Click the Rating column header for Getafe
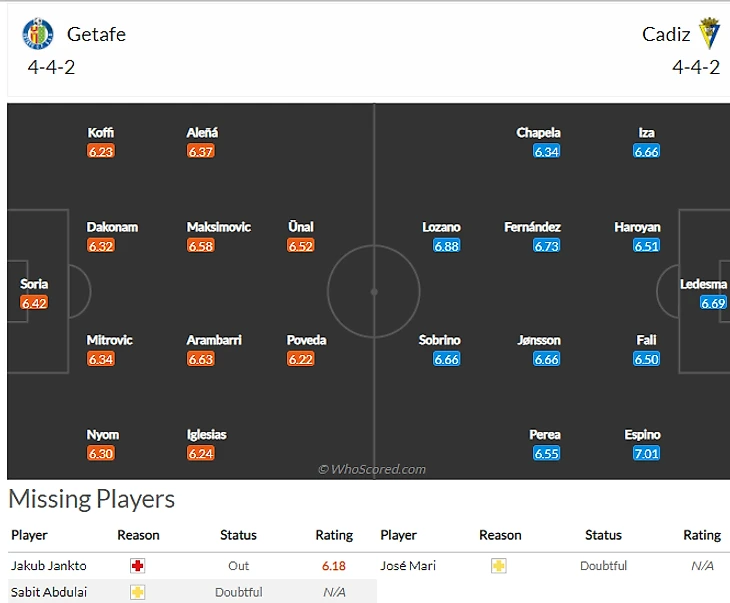Screen dimensions: 730x603 [334, 535]
